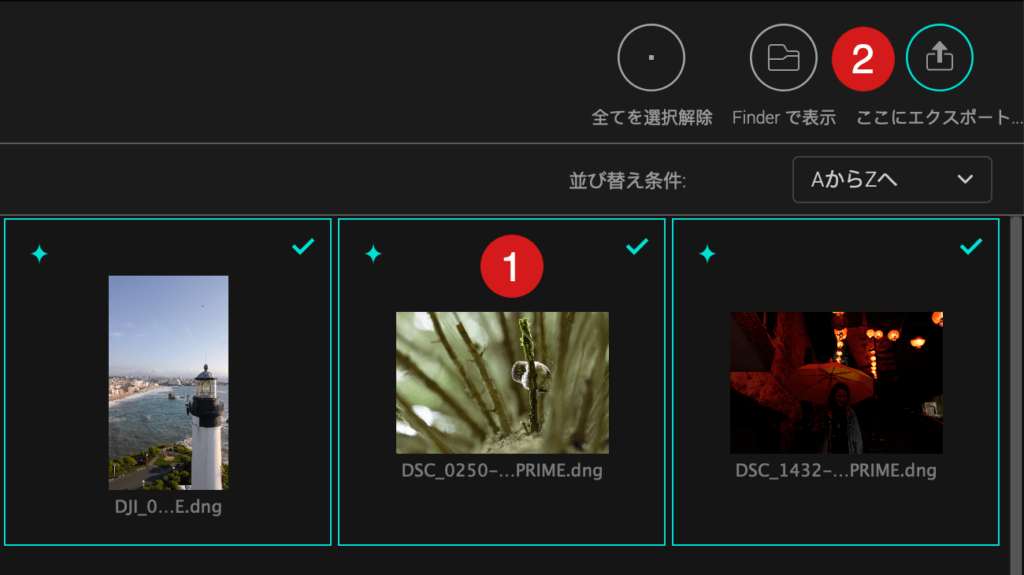This screenshot has width=1024, height=575.
Task: Select the green plant macro thumbnail
Action: pyautogui.click(x=502, y=382)
